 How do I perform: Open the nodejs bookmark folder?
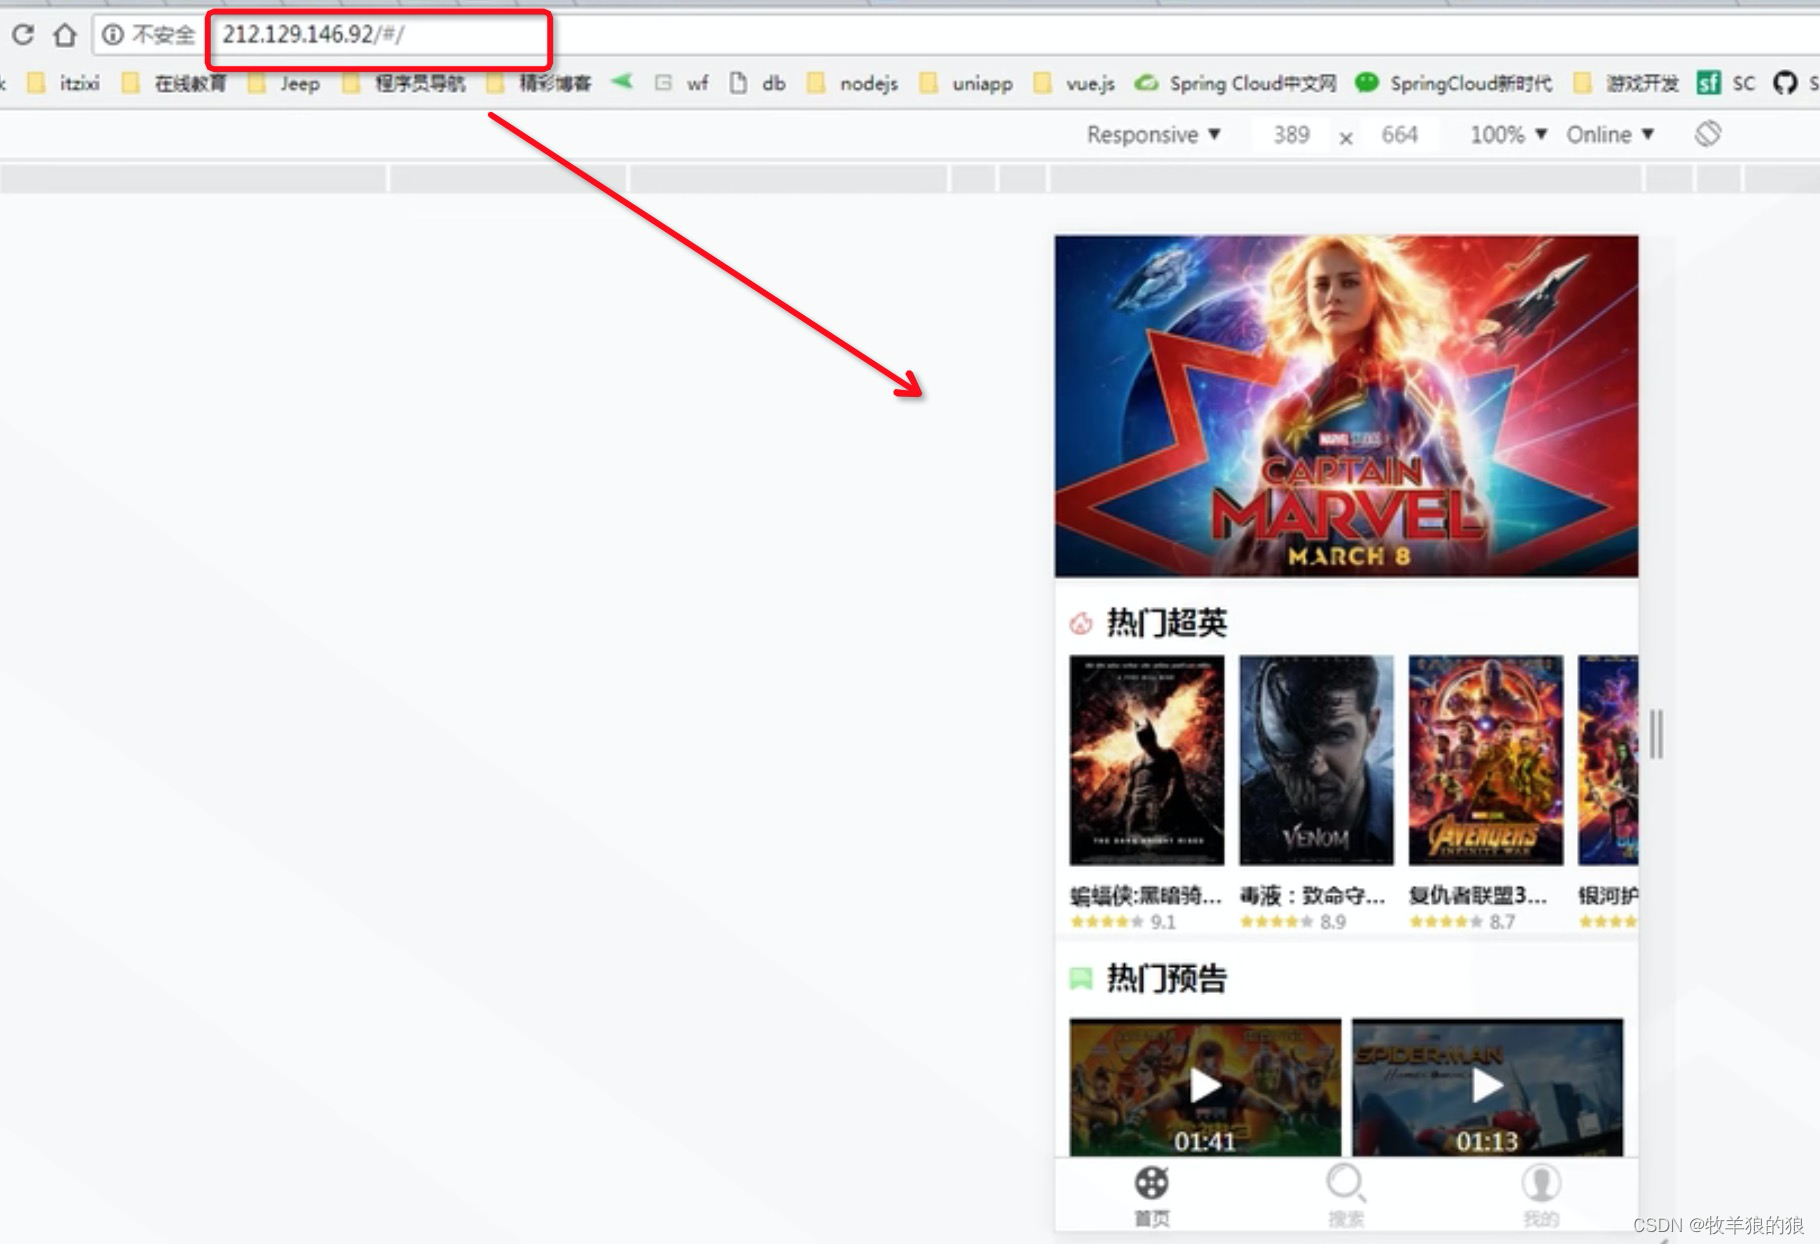click(853, 83)
